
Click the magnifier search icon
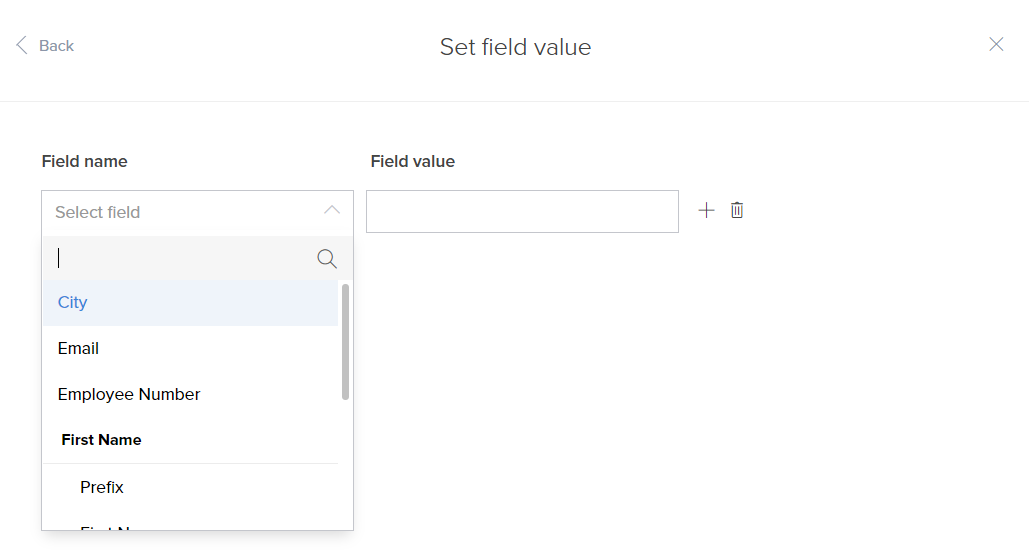(x=327, y=259)
